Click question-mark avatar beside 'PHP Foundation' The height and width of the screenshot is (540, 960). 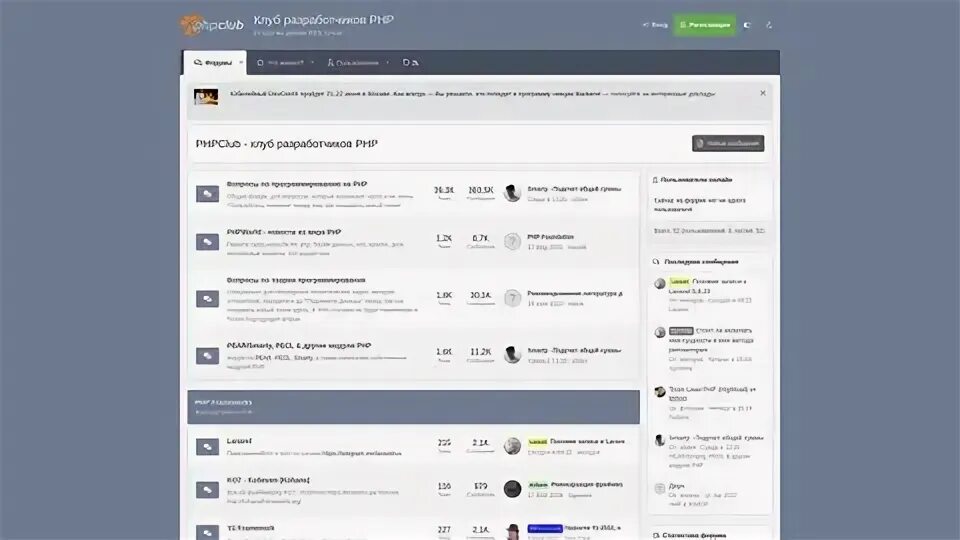512,241
